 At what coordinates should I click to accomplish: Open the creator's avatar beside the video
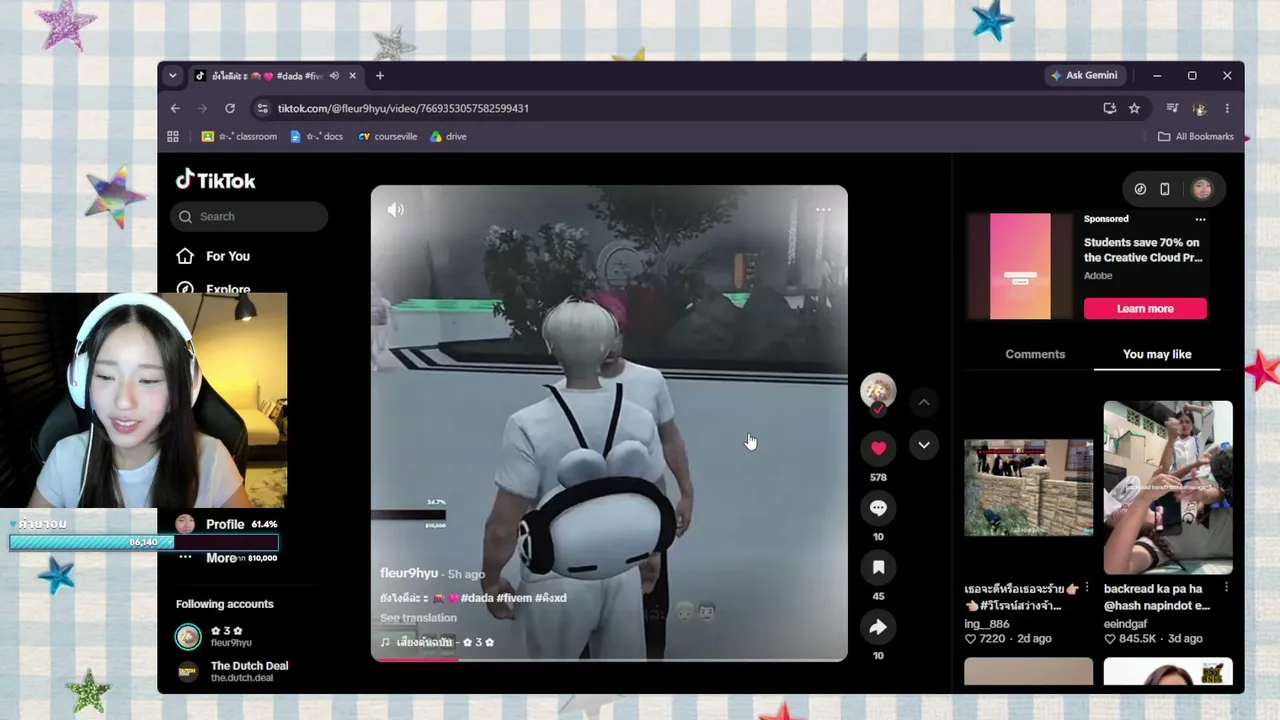[x=878, y=391]
